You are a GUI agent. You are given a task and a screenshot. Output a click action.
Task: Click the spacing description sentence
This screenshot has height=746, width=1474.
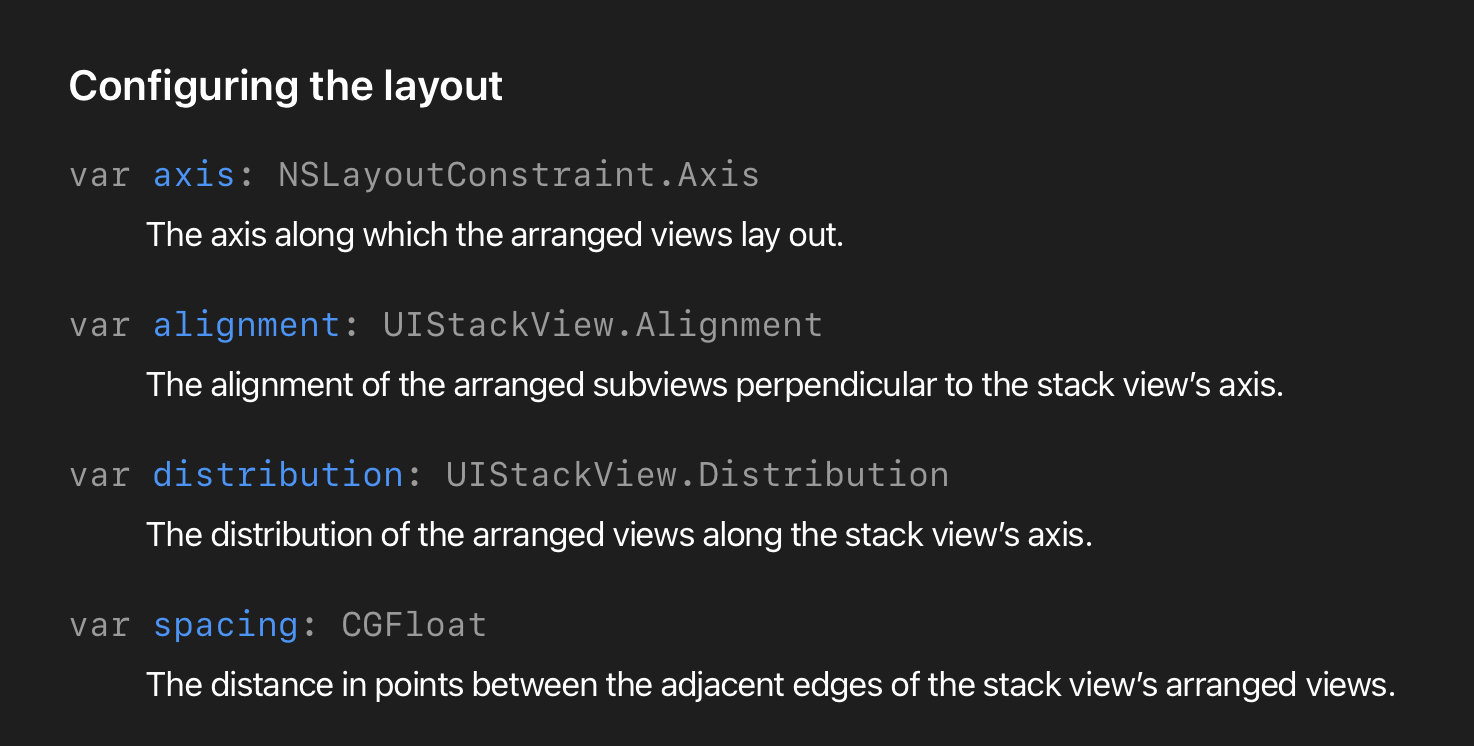point(770,685)
